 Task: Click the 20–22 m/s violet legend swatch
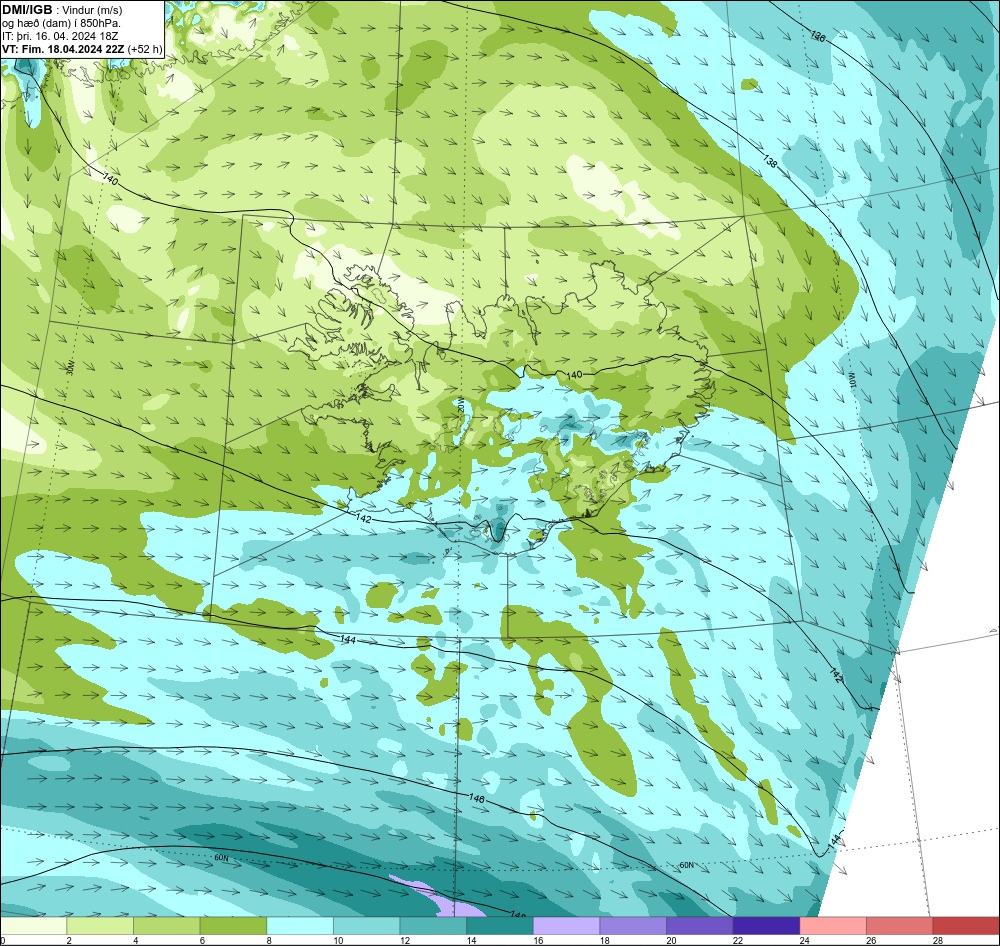point(700,926)
